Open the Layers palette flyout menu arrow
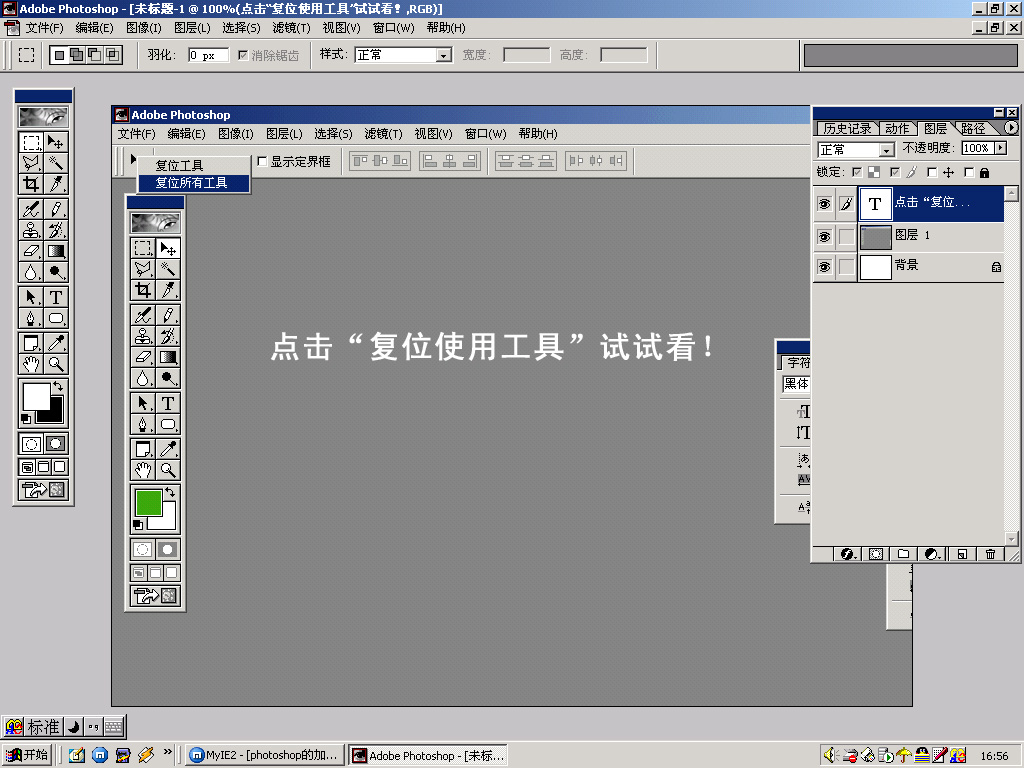 tap(1011, 128)
